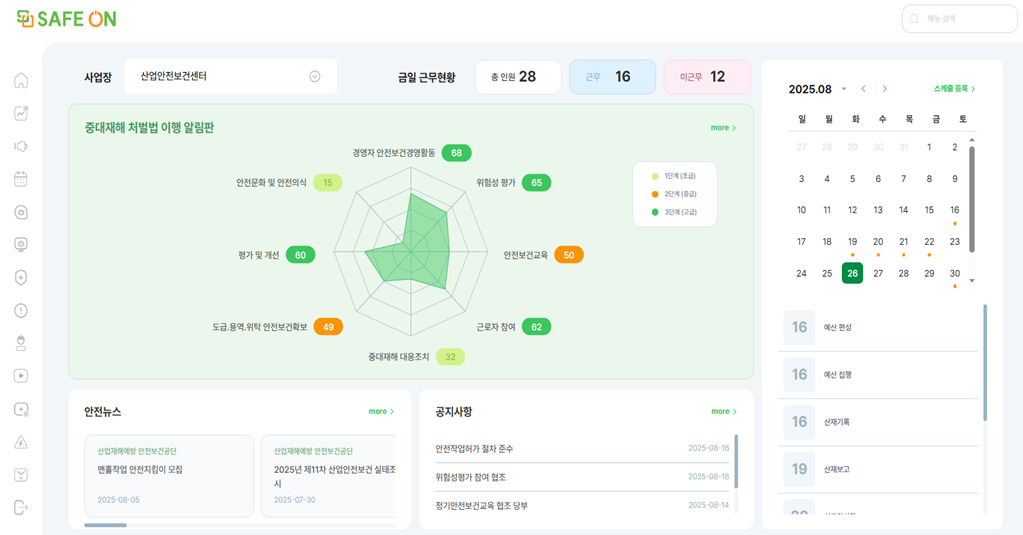Click the logout icon at sidebar bottom
Screen dimensions: 1023x535
coord(21,508)
